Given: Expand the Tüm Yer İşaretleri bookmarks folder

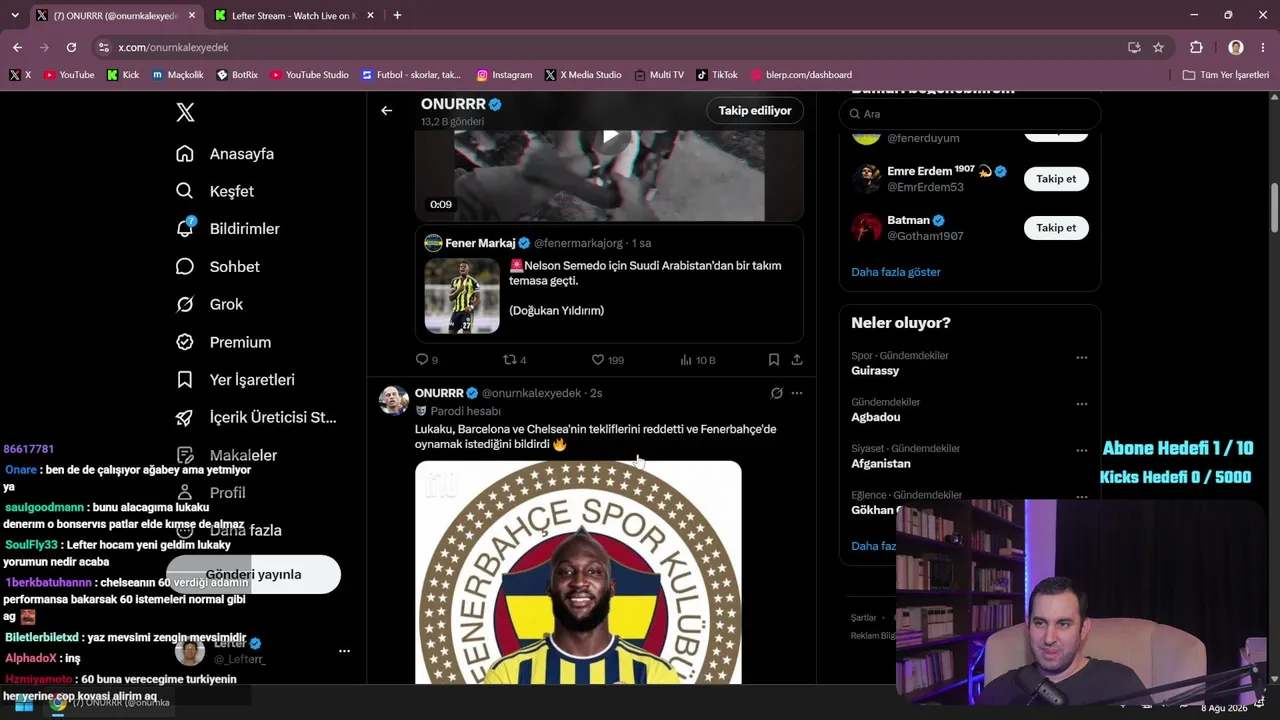Looking at the screenshot, I should click(x=1226, y=75).
